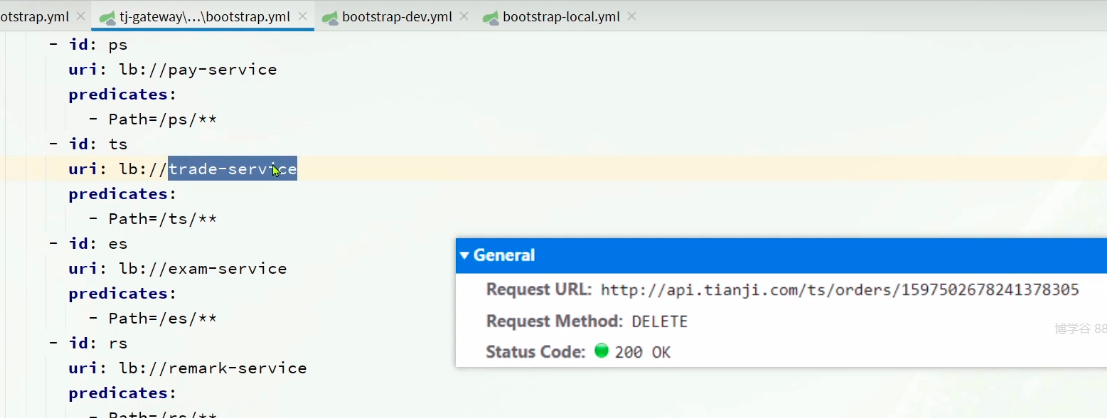Click the highlighted trade-service text
1107x418 pixels.
tap(232, 169)
